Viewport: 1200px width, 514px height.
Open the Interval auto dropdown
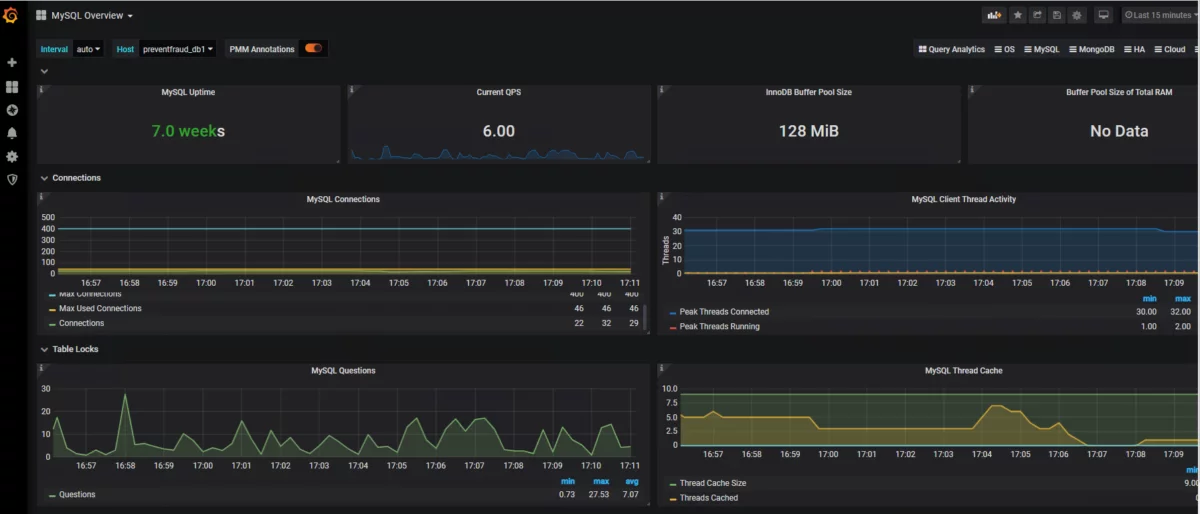pos(89,49)
